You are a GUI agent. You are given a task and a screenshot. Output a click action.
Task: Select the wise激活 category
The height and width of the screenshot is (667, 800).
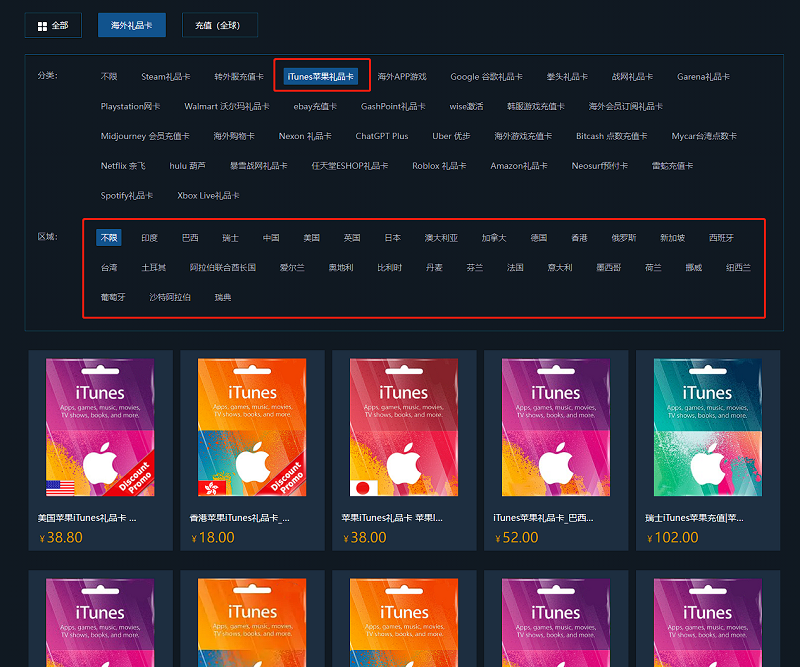466,106
